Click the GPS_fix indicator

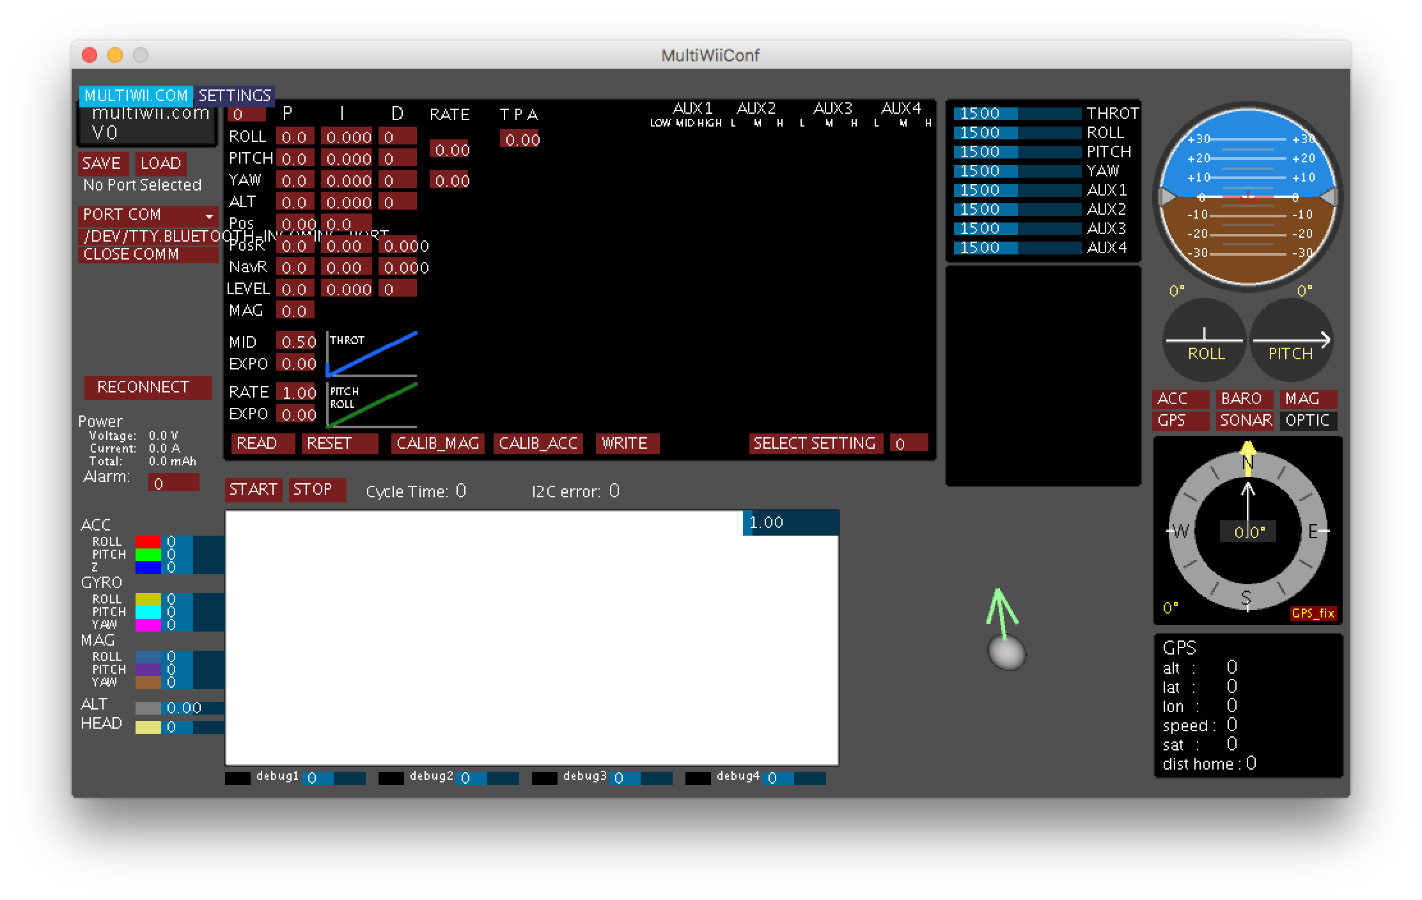1313,613
